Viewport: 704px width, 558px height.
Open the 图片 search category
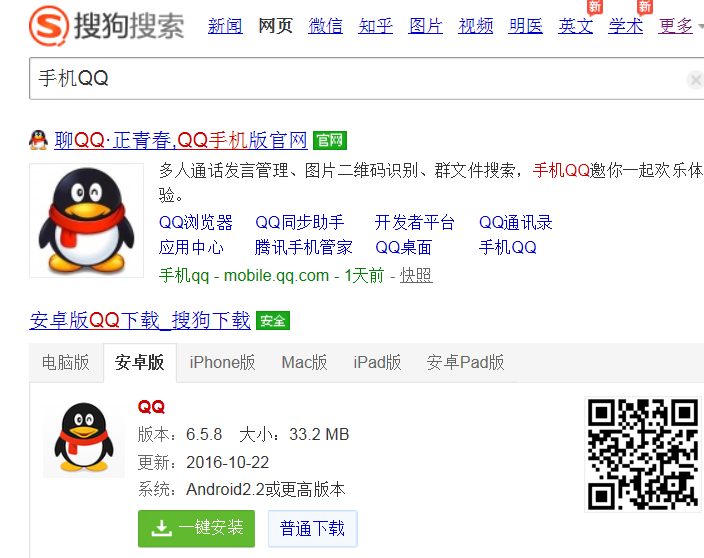point(426,26)
